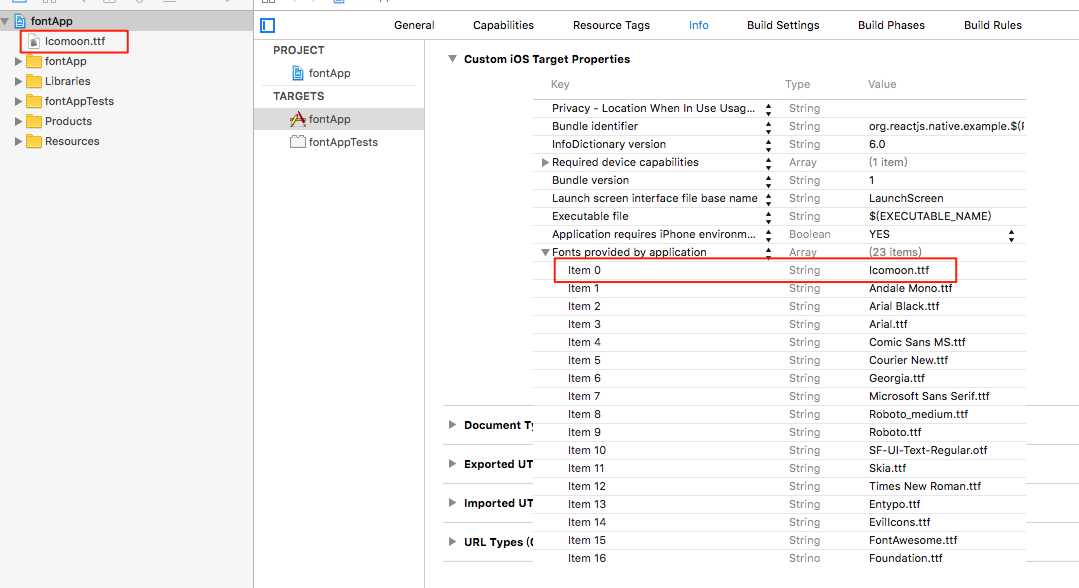Open the Build Phases tab
The height and width of the screenshot is (588, 1079).
(891, 25)
